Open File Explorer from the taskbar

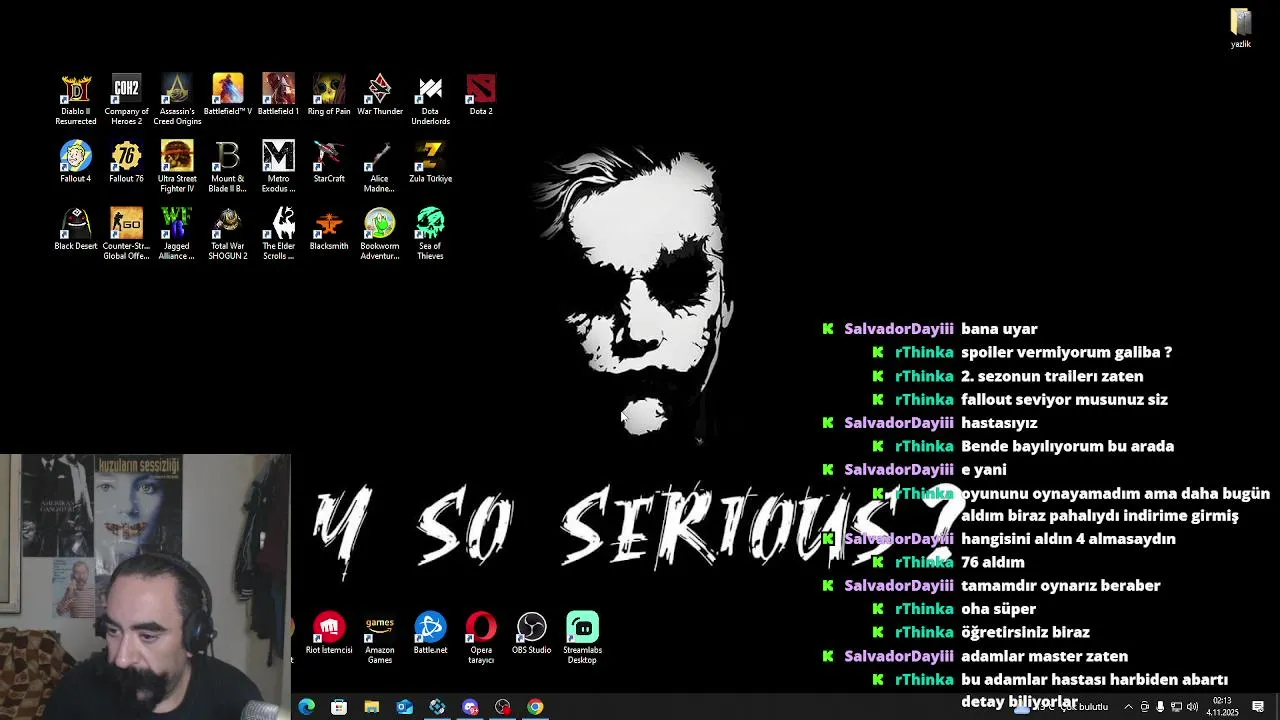tap(371, 707)
